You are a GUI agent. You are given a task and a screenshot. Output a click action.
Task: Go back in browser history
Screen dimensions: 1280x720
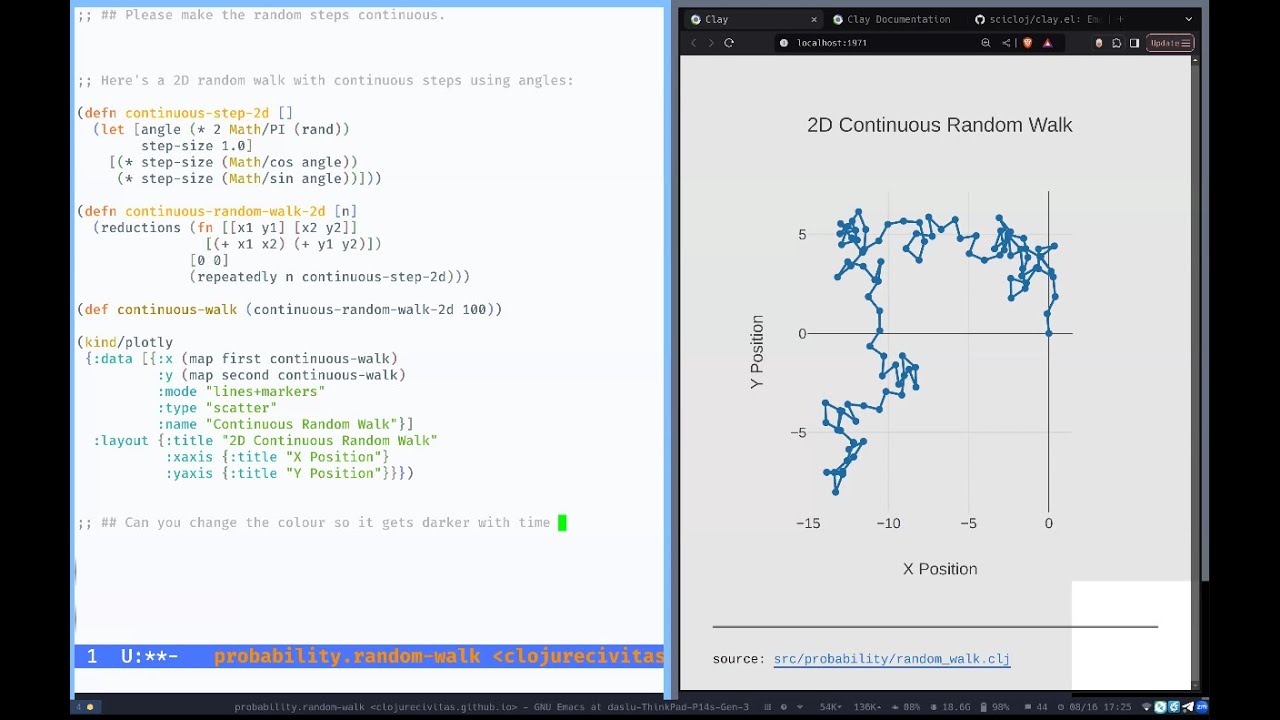[693, 43]
